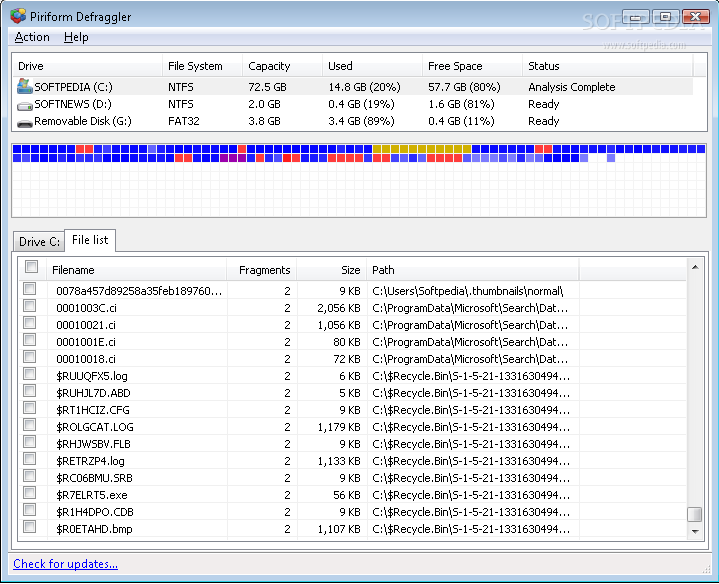
Task: Check the box for $RUHJL7D.ABD
Action: 30,390
